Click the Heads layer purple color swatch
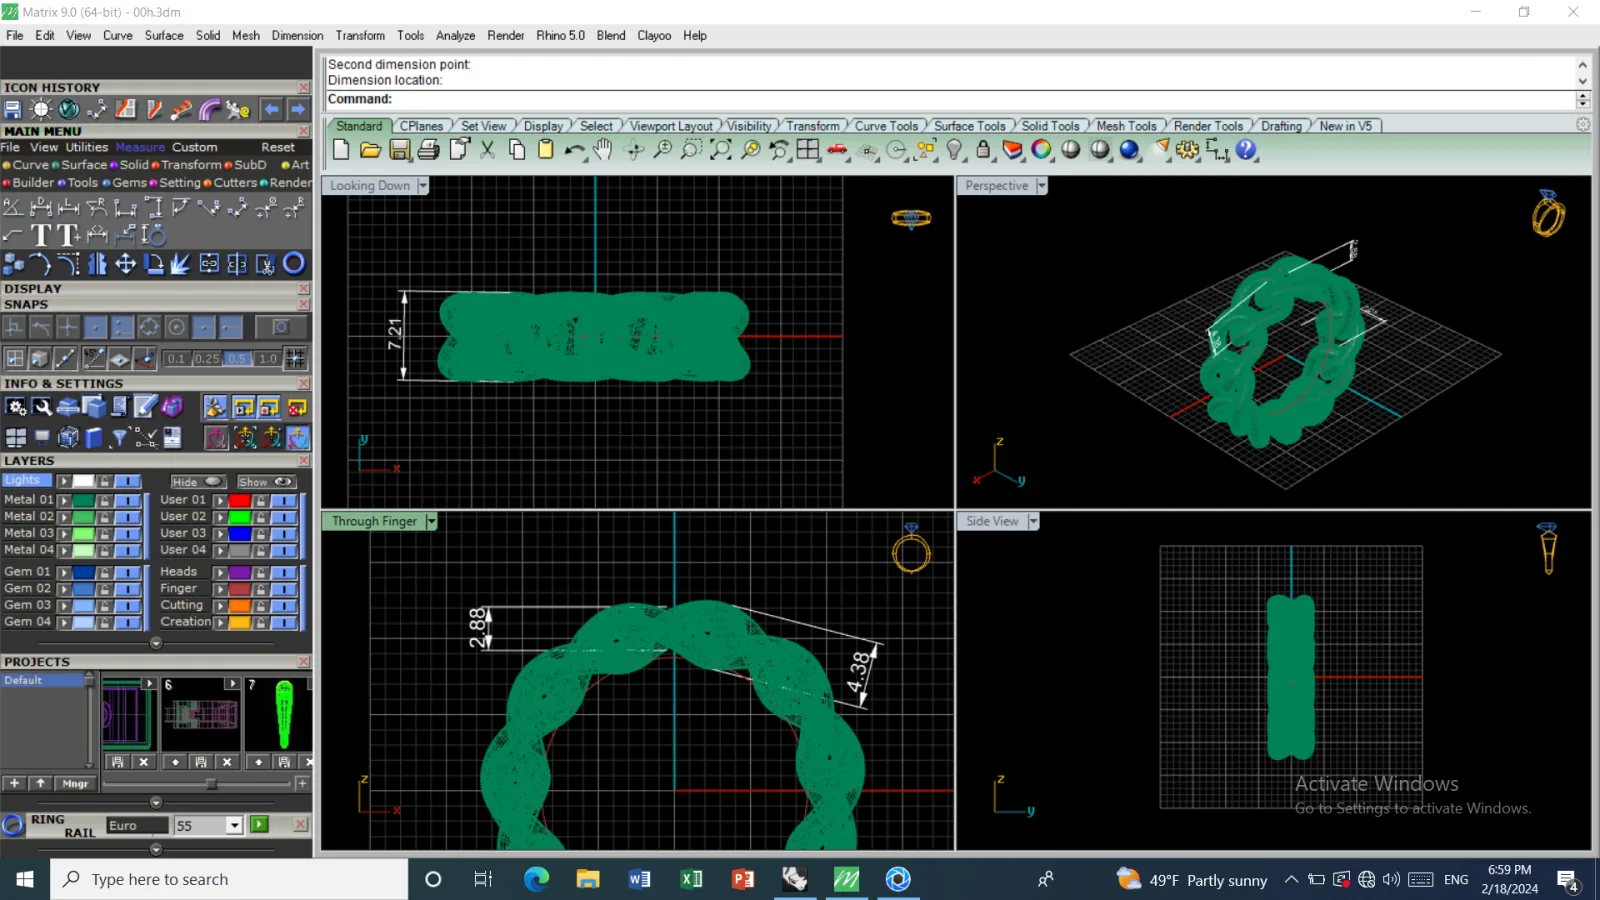 239,572
